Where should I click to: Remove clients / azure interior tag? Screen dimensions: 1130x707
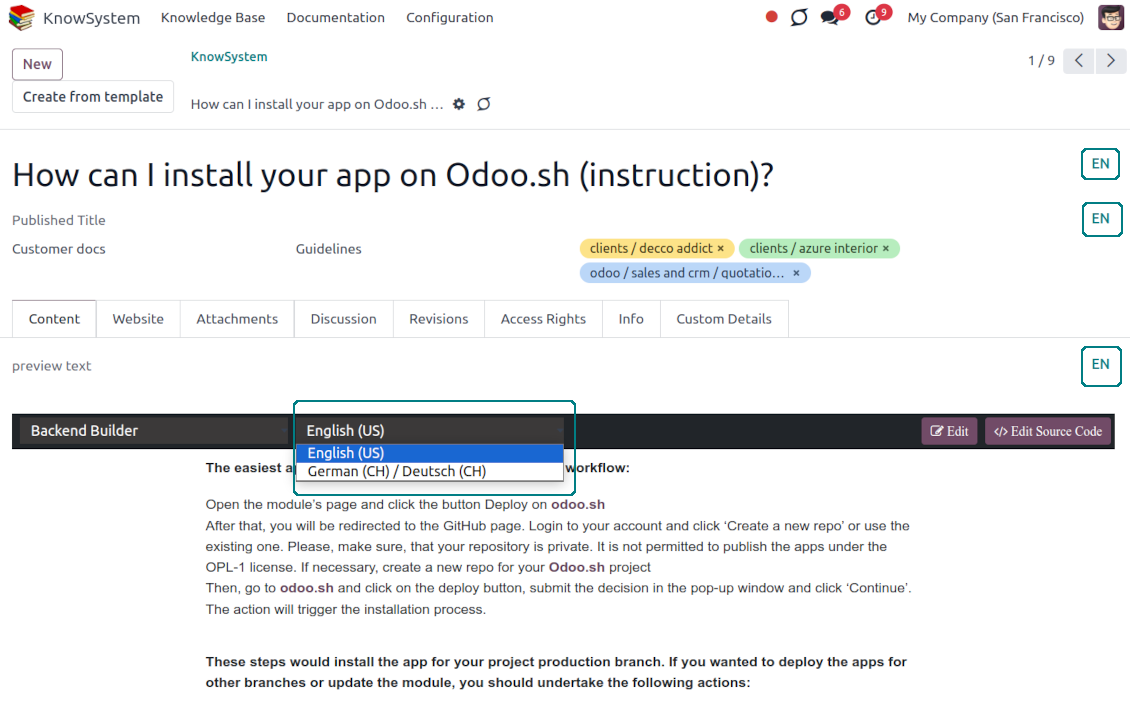pyautogui.click(x=886, y=249)
